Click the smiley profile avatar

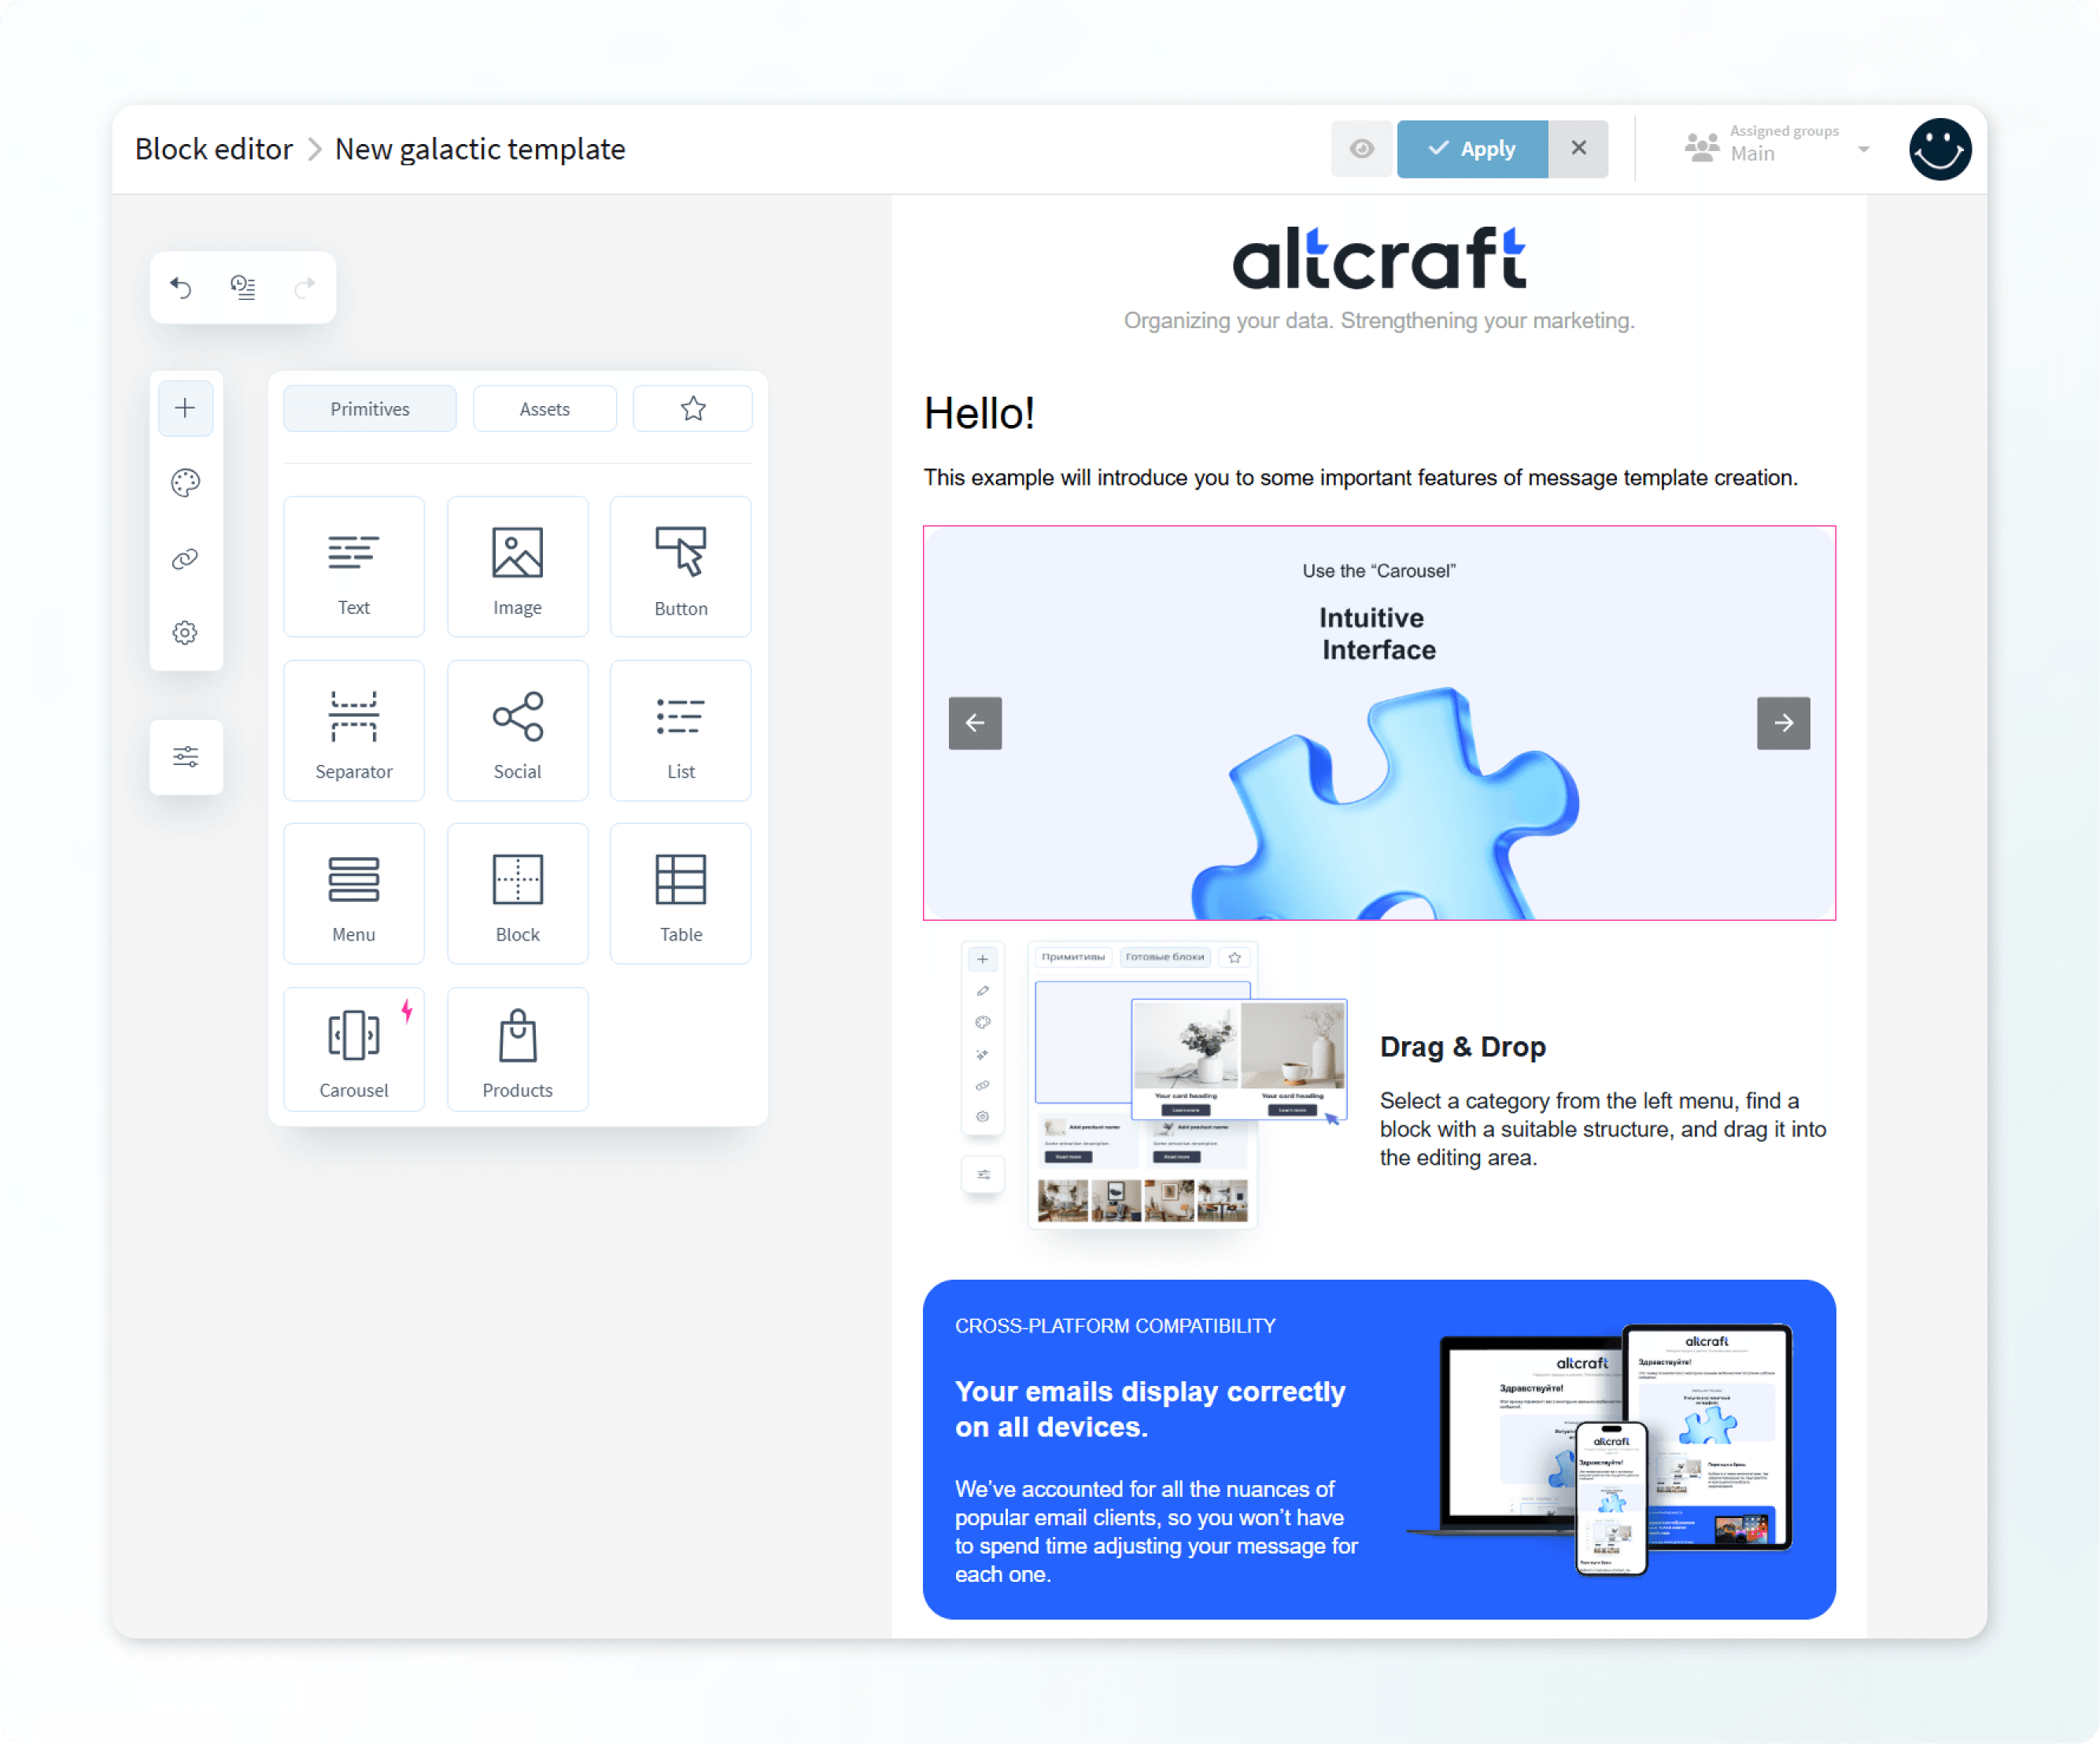[1939, 148]
